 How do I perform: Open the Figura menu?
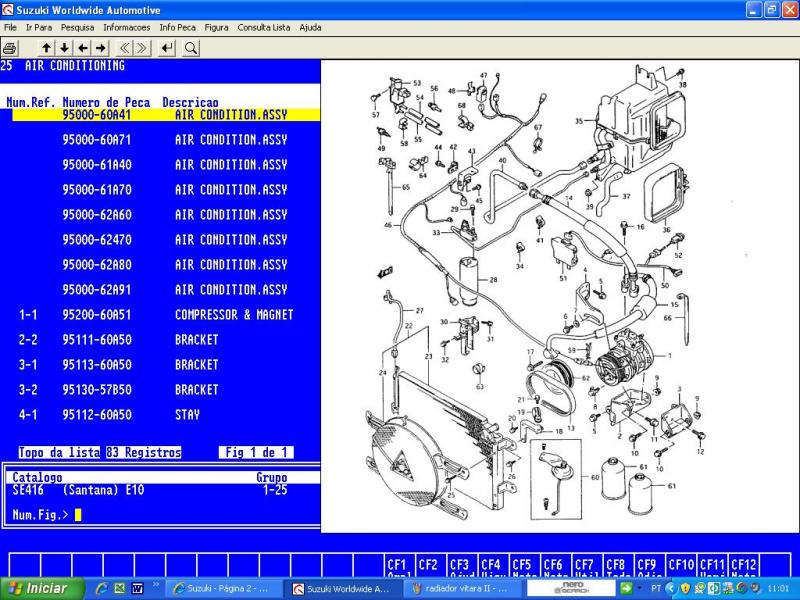pos(216,28)
